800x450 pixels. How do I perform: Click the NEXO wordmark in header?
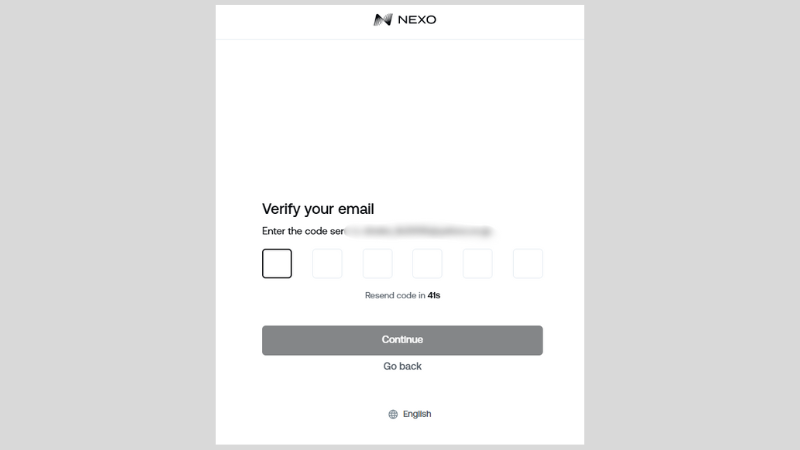tap(417, 19)
